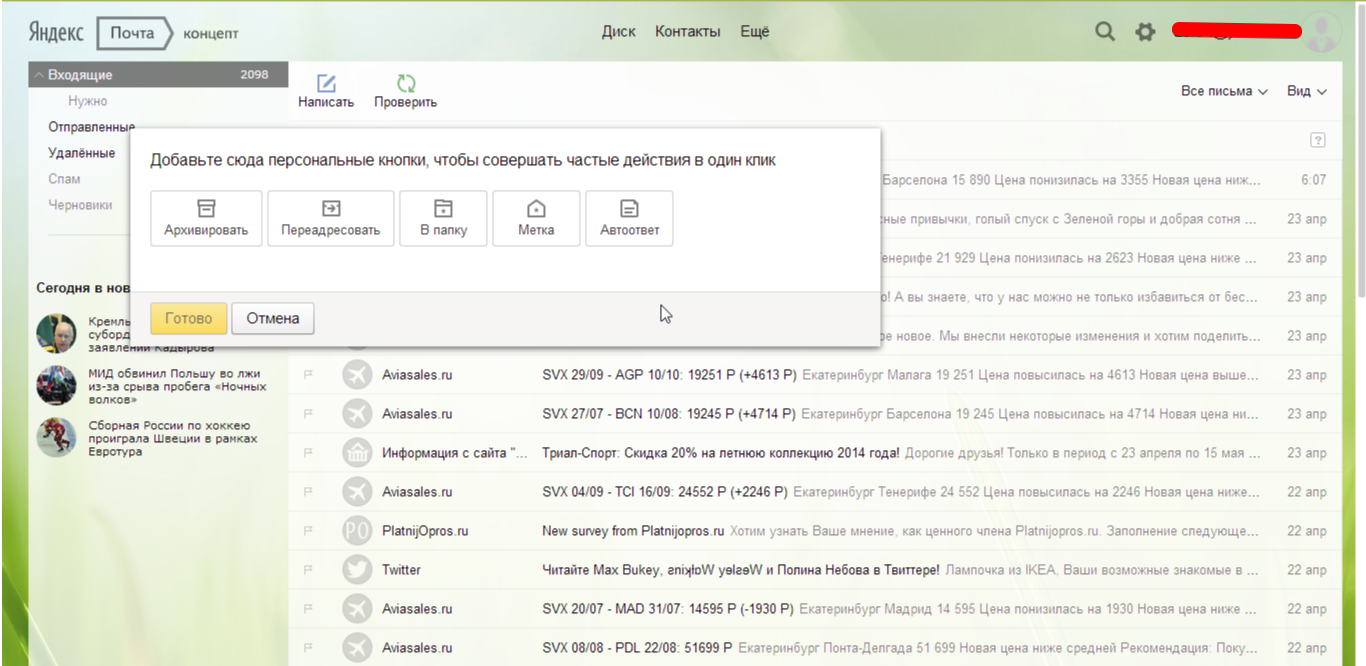
Task: Confirm with the Готово button
Action: click(189, 318)
